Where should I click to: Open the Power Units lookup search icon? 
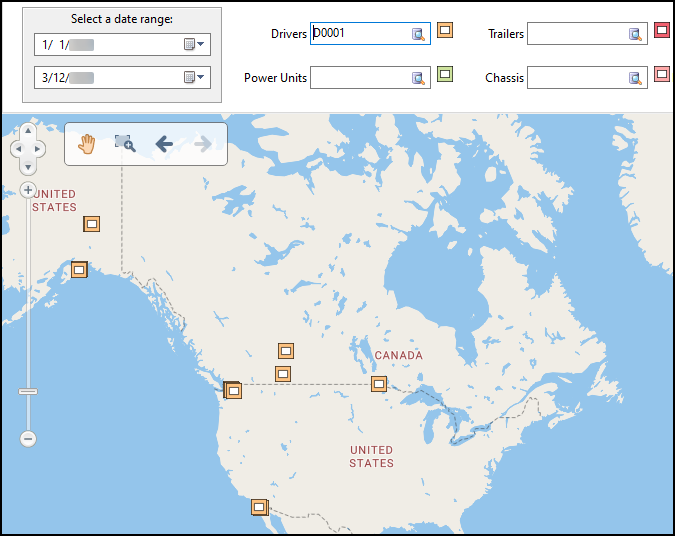tap(419, 78)
